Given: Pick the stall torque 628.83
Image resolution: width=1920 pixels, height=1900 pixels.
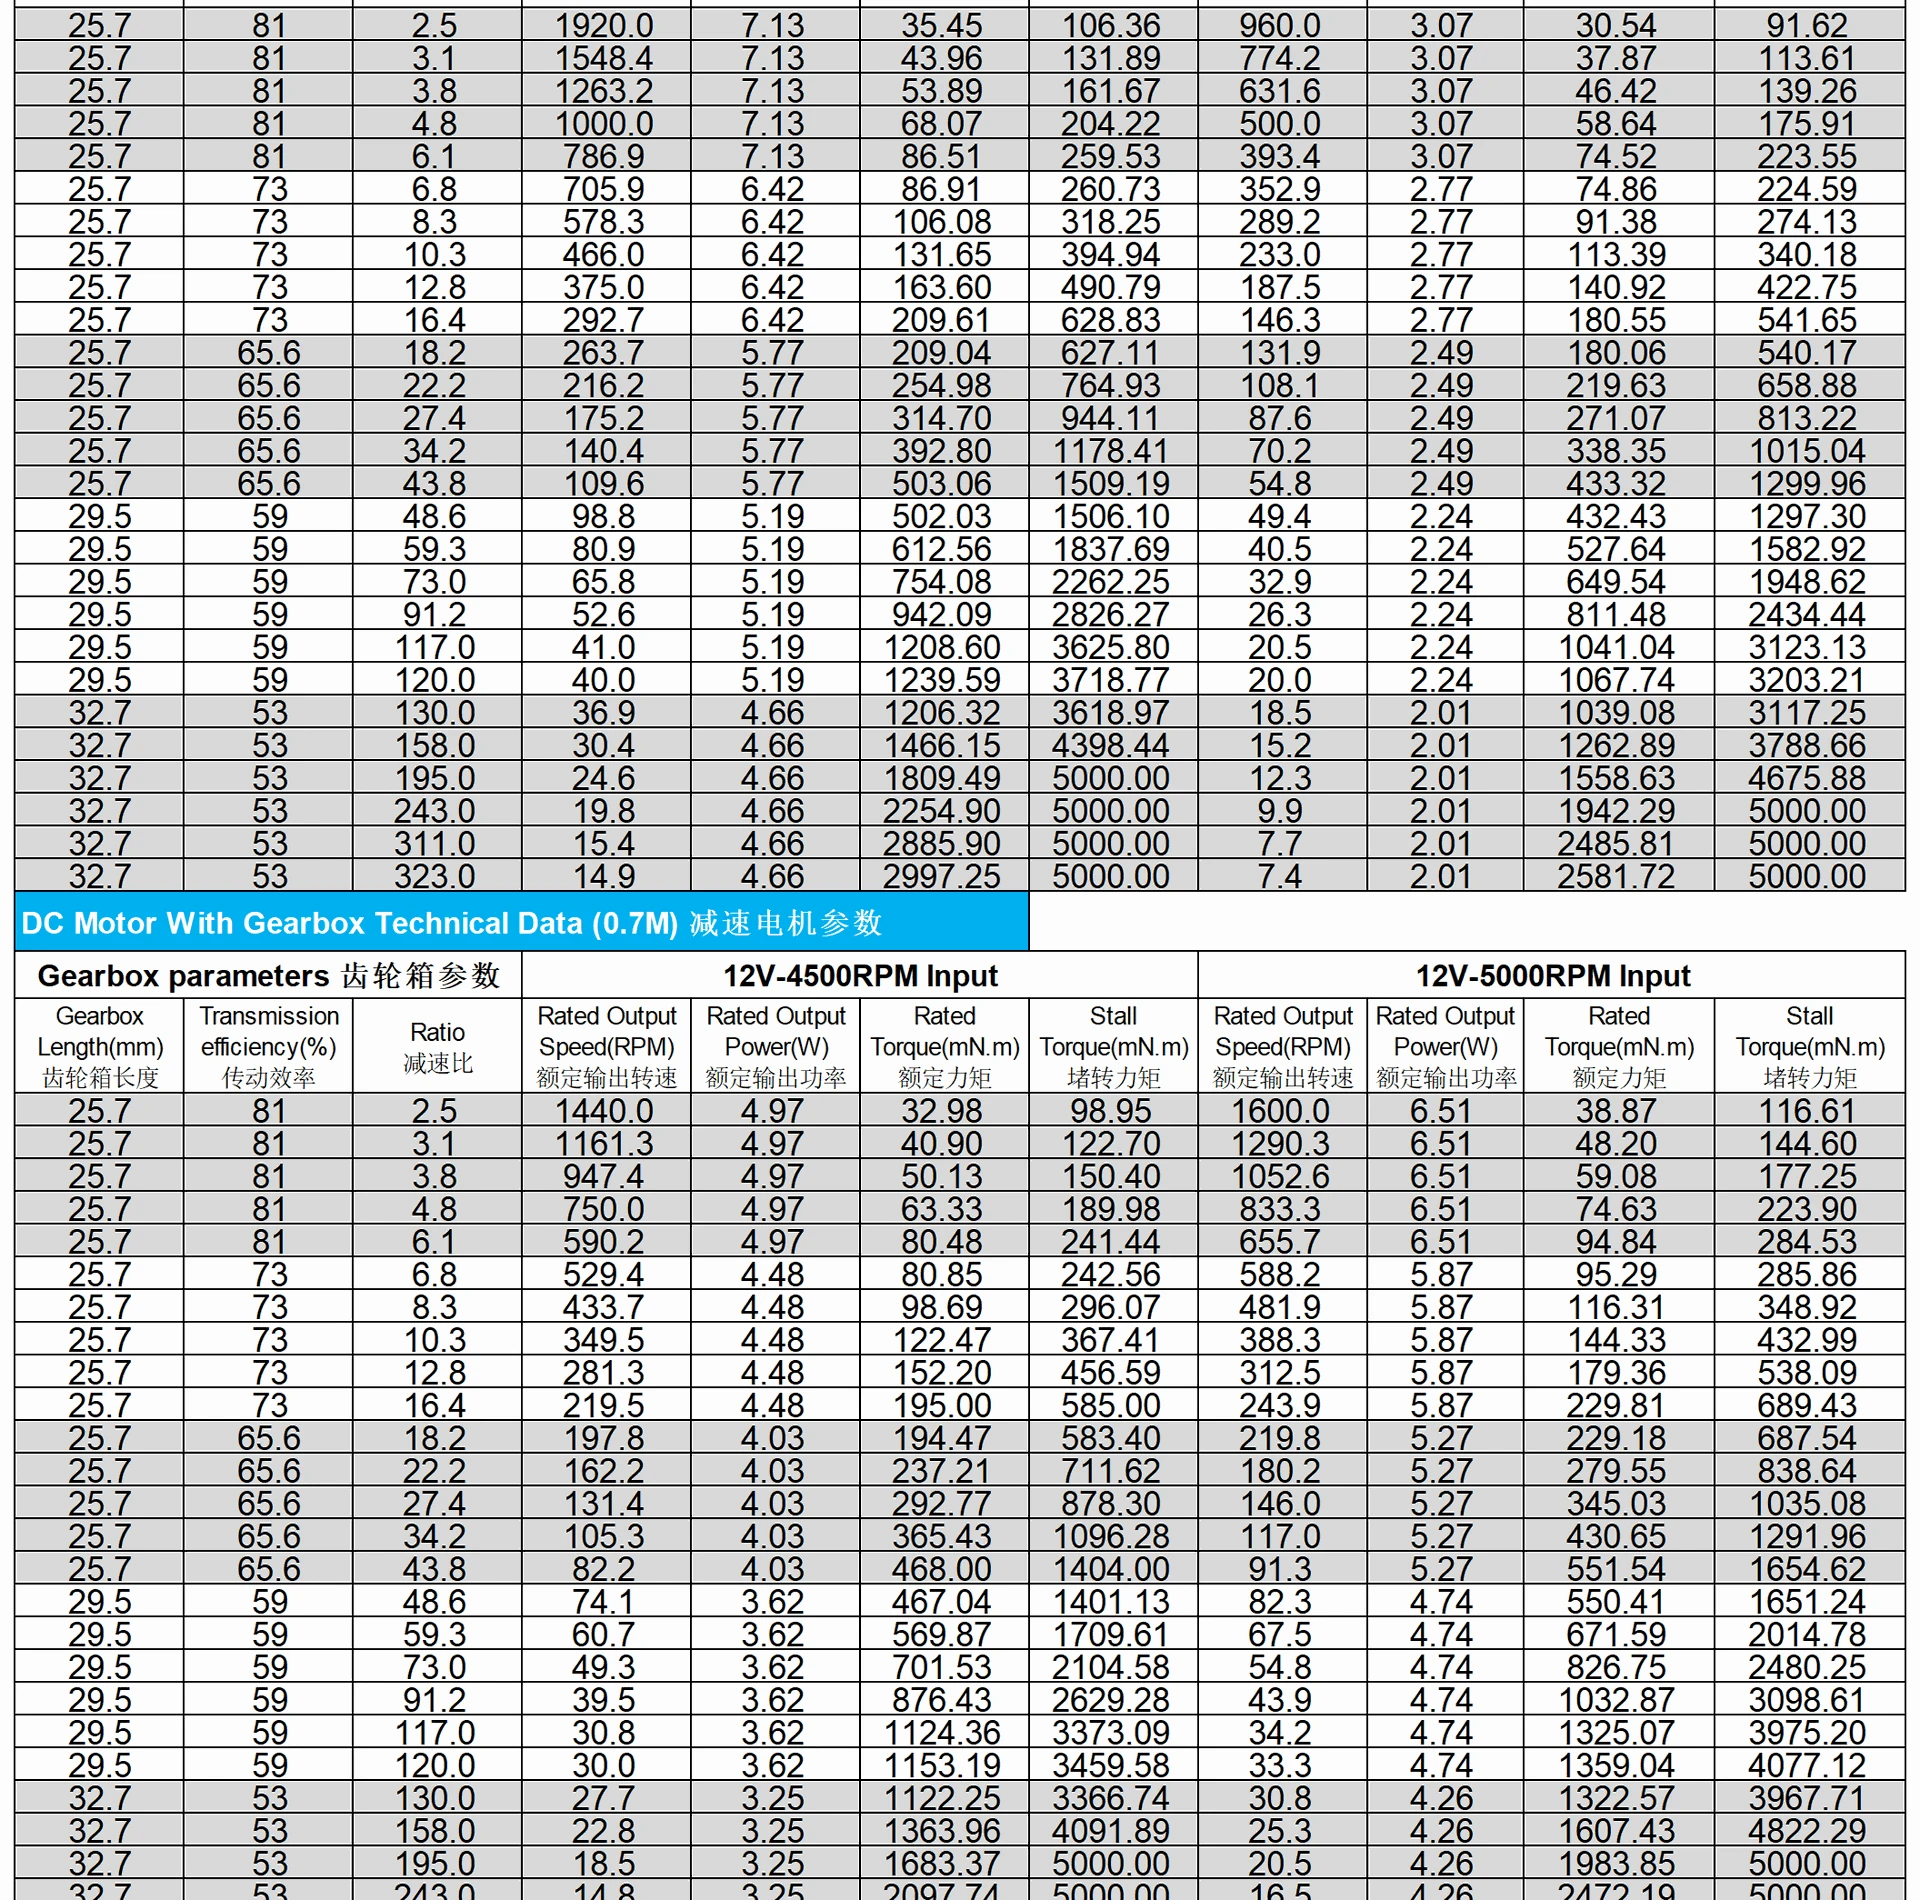Looking at the screenshot, I should tap(1111, 320).
